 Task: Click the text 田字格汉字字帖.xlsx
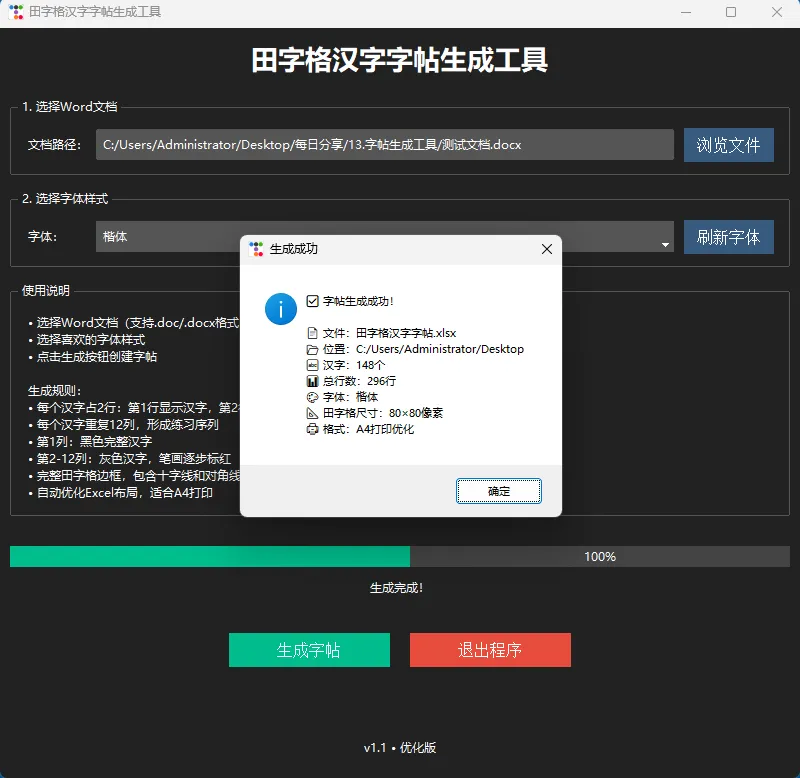(406, 333)
